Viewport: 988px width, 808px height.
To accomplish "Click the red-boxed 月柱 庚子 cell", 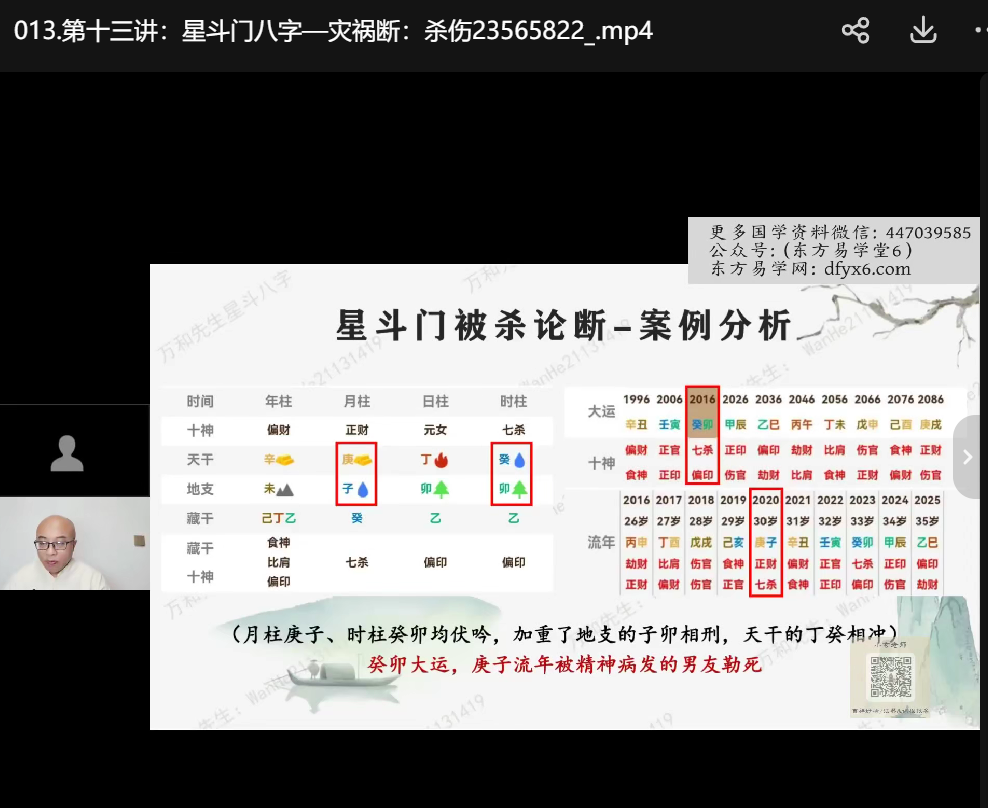I will coord(356,474).
